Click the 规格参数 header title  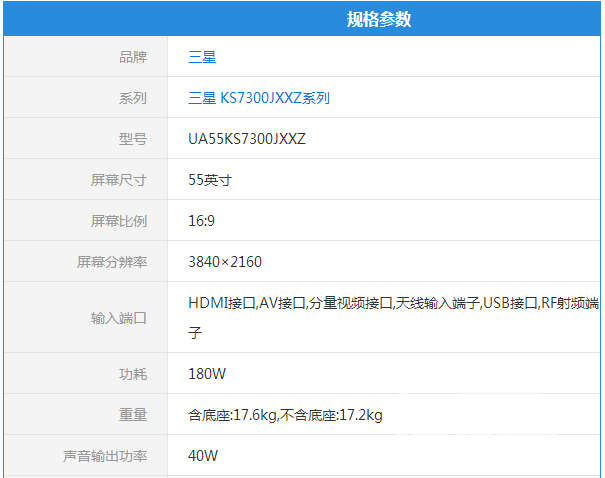point(379,19)
